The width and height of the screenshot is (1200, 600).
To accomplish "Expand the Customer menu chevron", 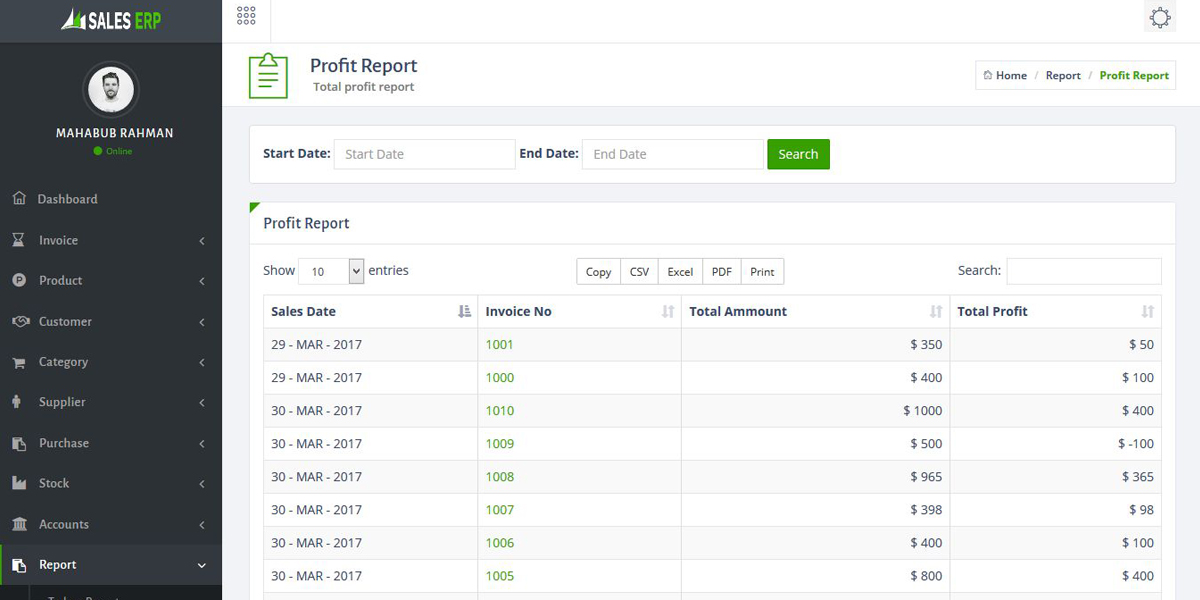I will 202,322.
